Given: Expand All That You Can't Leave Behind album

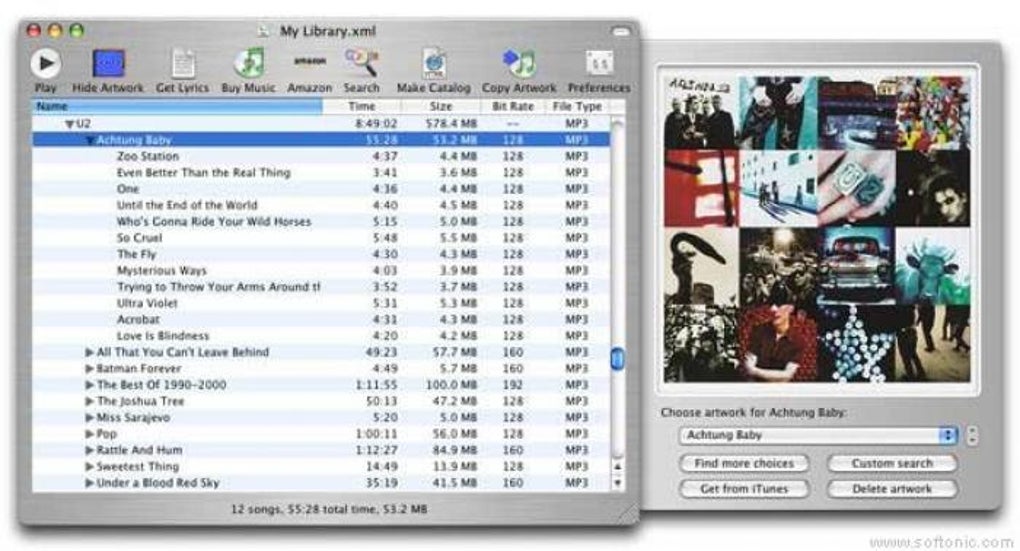Looking at the screenshot, I should coord(90,353).
